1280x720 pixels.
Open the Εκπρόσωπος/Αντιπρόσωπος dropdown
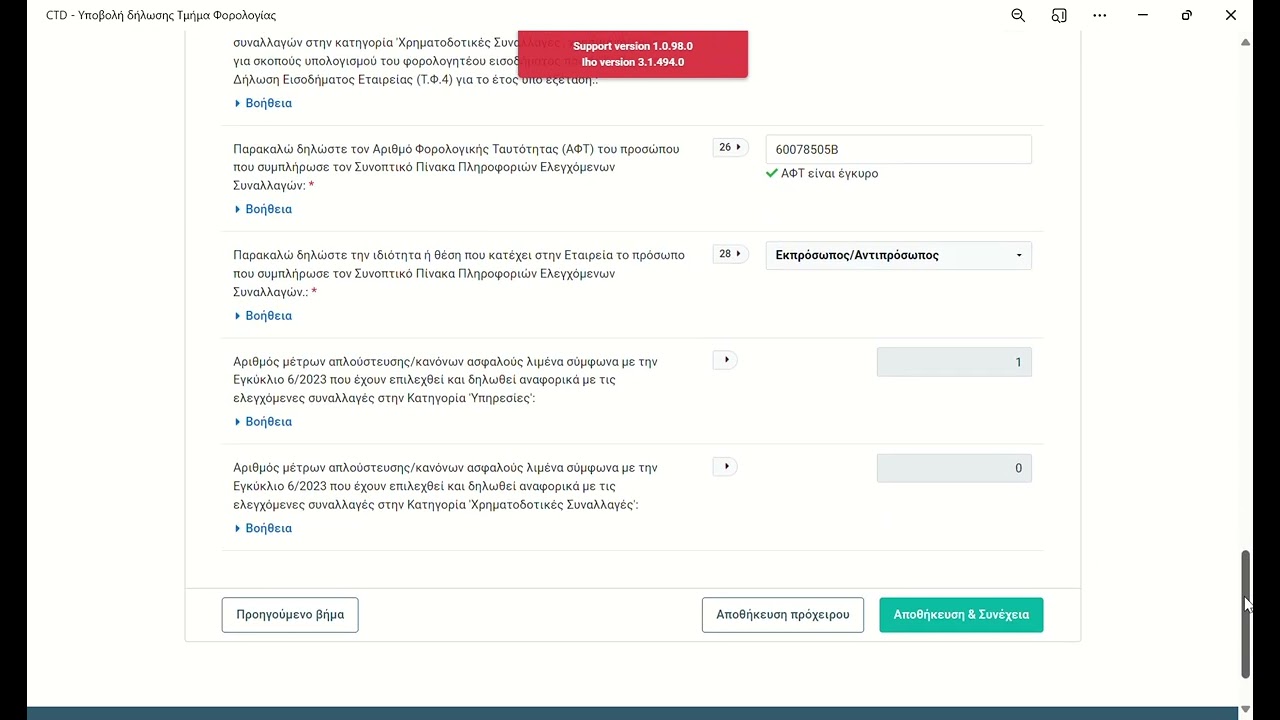tap(898, 256)
